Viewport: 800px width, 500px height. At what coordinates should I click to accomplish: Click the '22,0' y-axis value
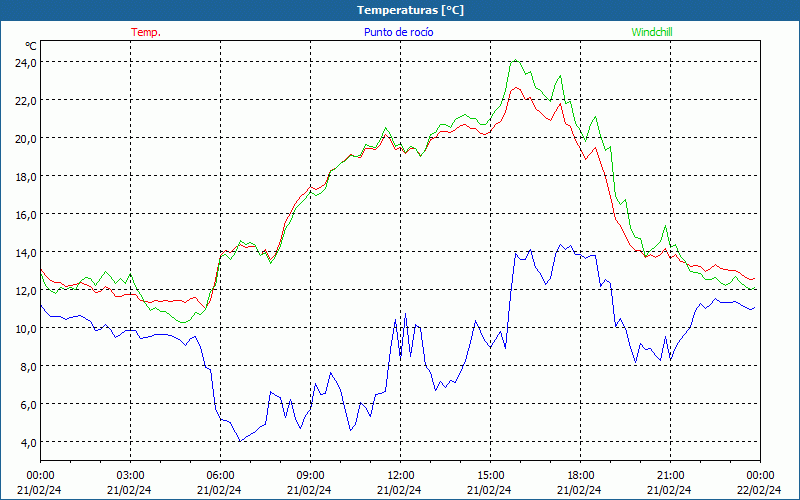[x=26, y=101]
